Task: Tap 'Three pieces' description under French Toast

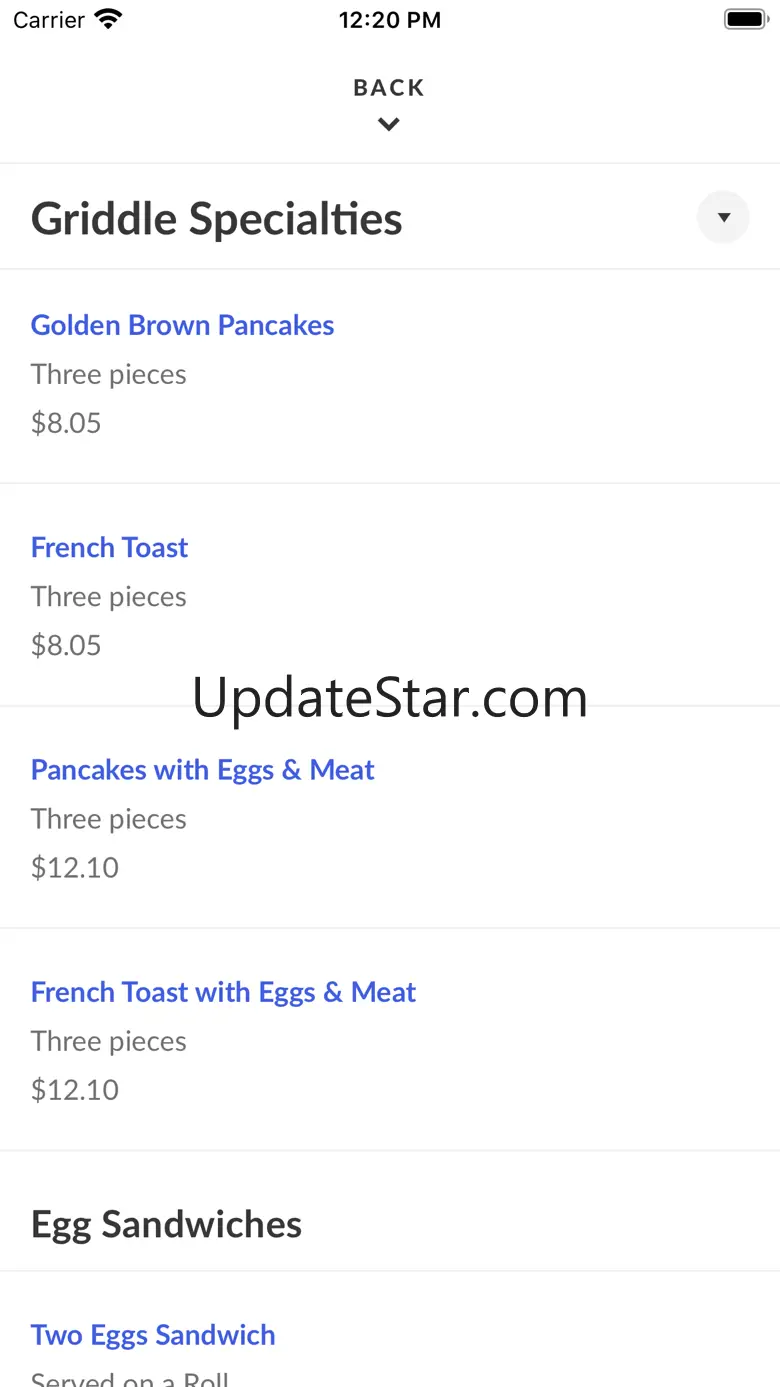Action: coord(108,596)
